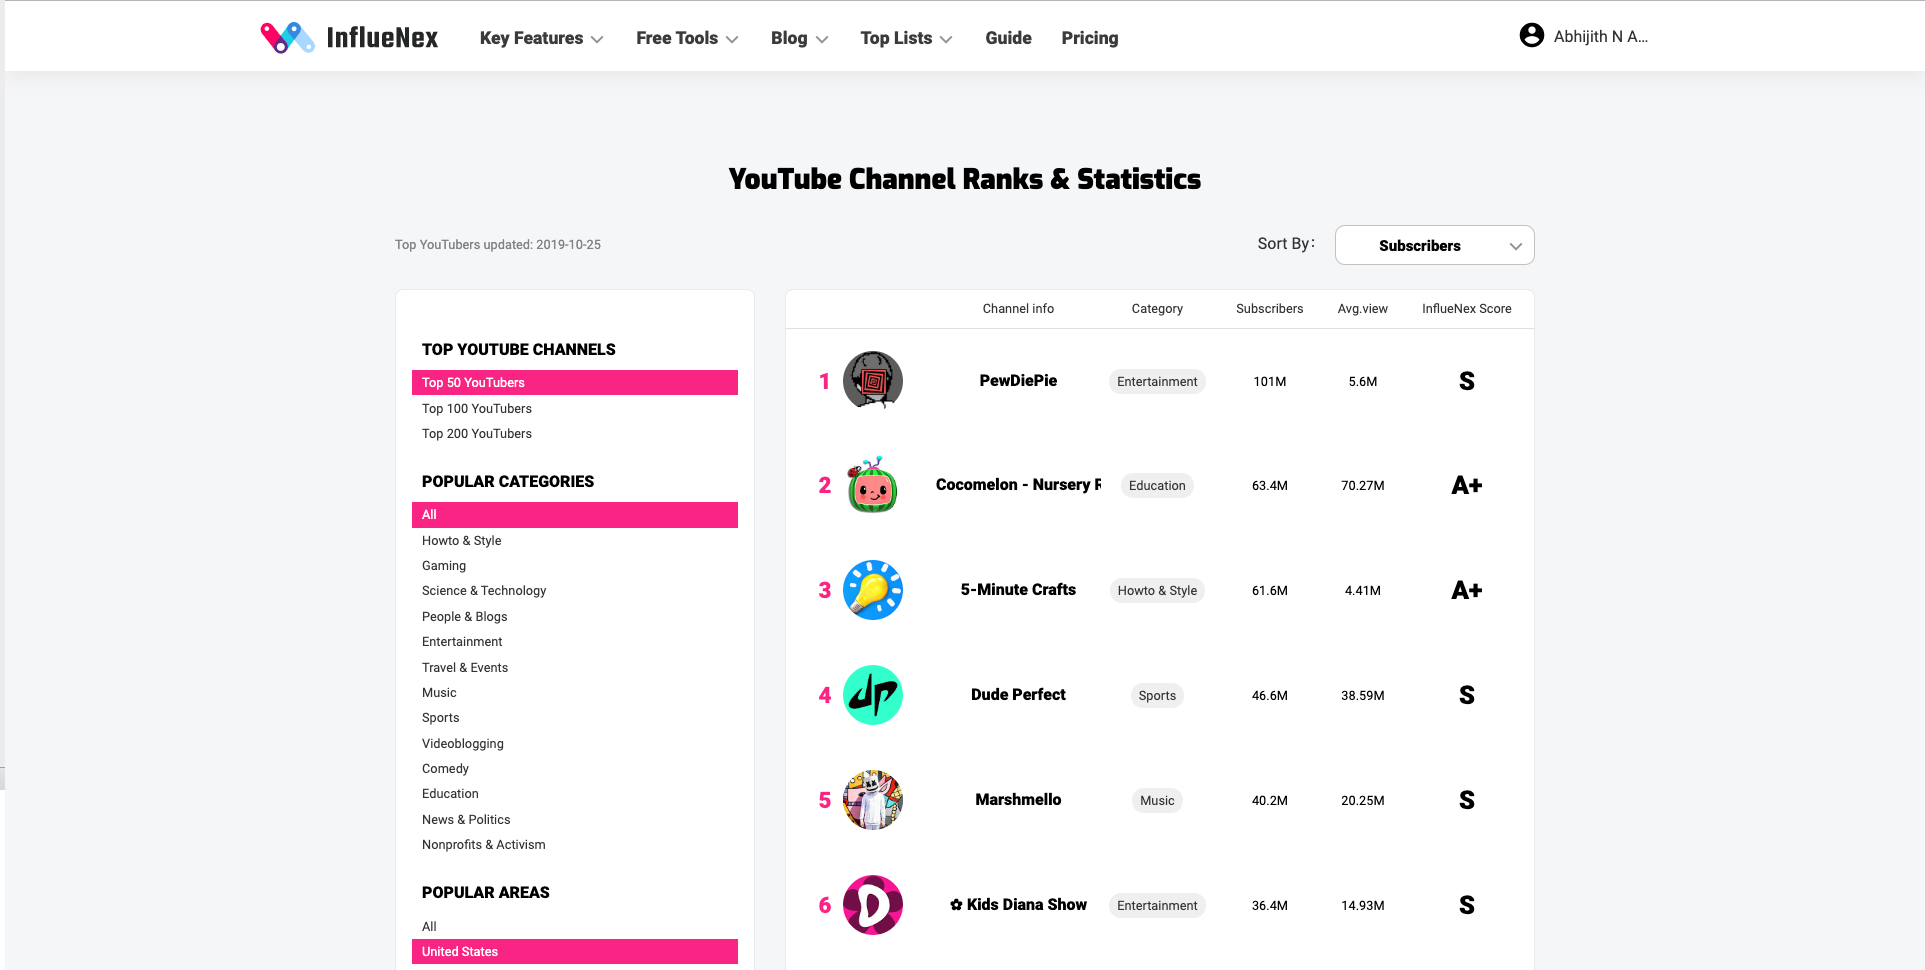
Task: Open the user account profile icon
Action: 1531,36
